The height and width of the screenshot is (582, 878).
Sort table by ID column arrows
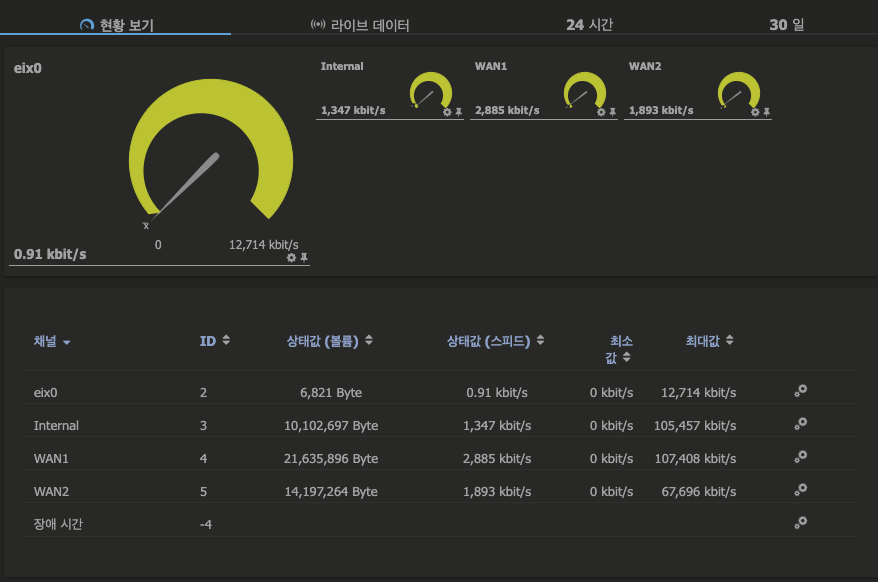click(226, 340)
